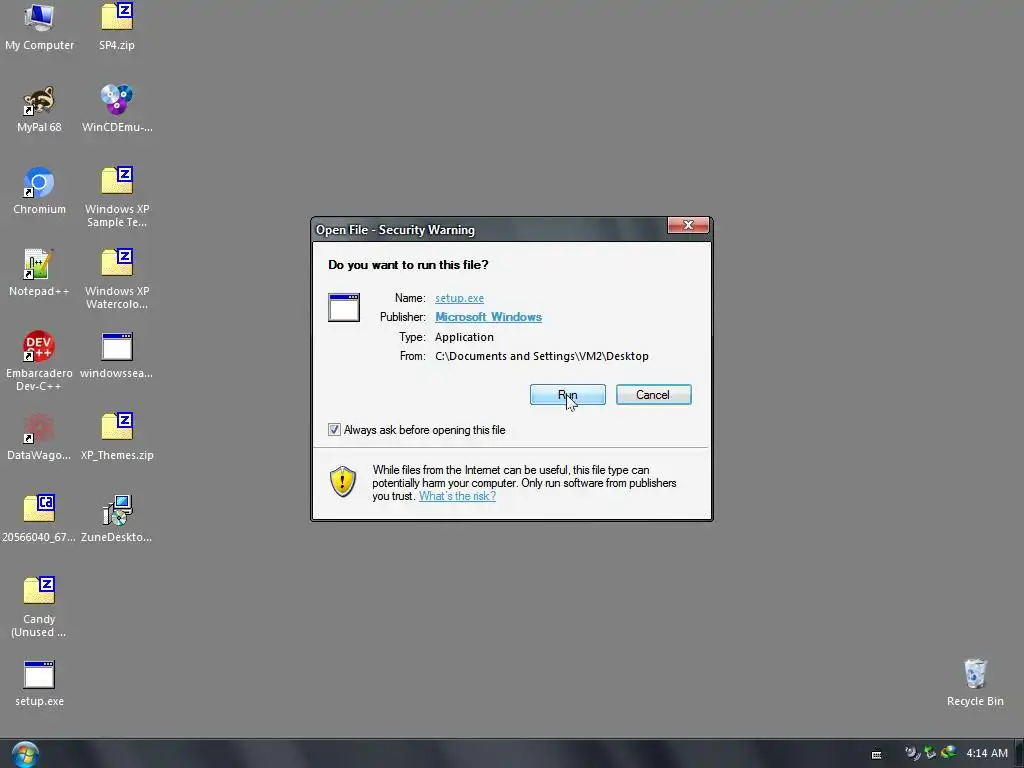Select the My Computer desktop icon

(x=39, y=27)
